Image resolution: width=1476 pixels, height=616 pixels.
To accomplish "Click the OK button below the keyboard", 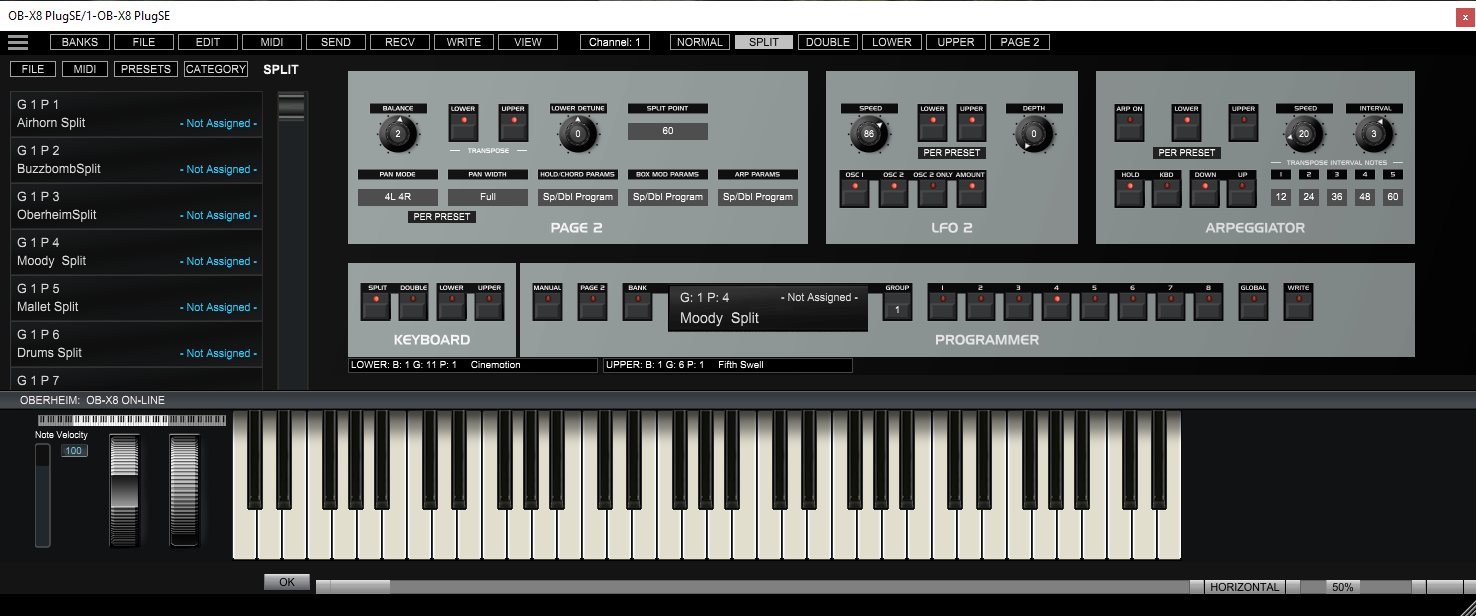I will tap(287, 582).
